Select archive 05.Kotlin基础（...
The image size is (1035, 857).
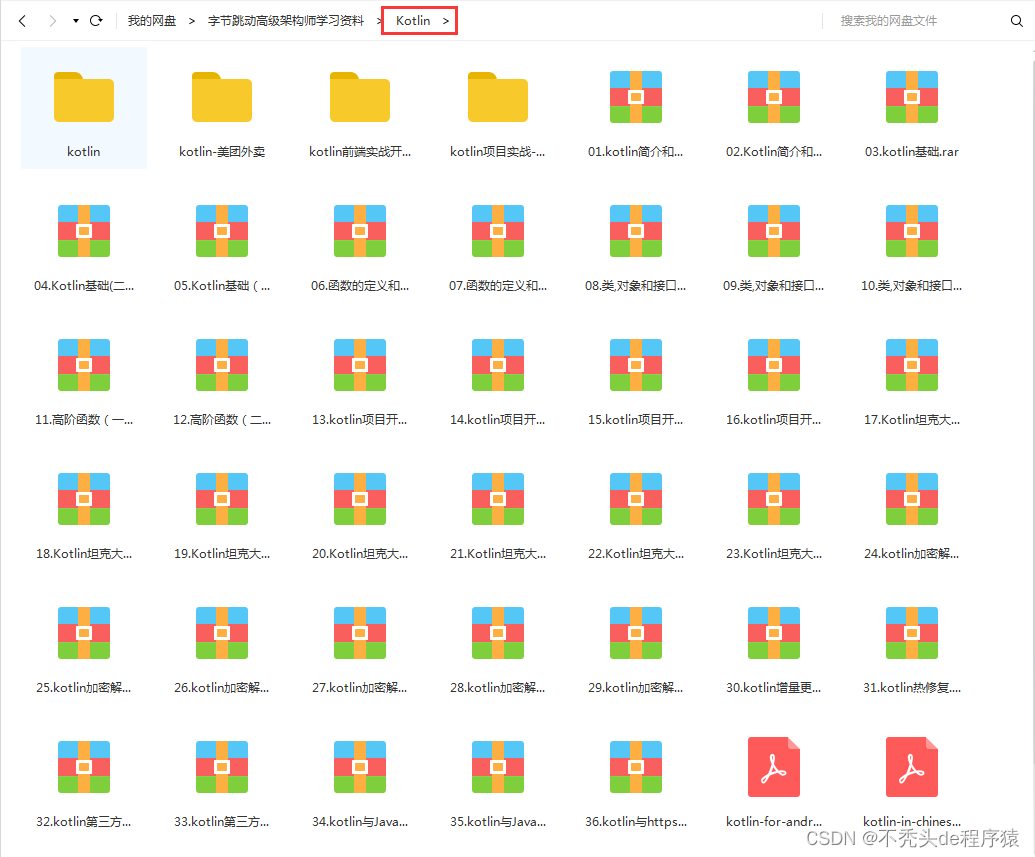(x=222, y=231)
